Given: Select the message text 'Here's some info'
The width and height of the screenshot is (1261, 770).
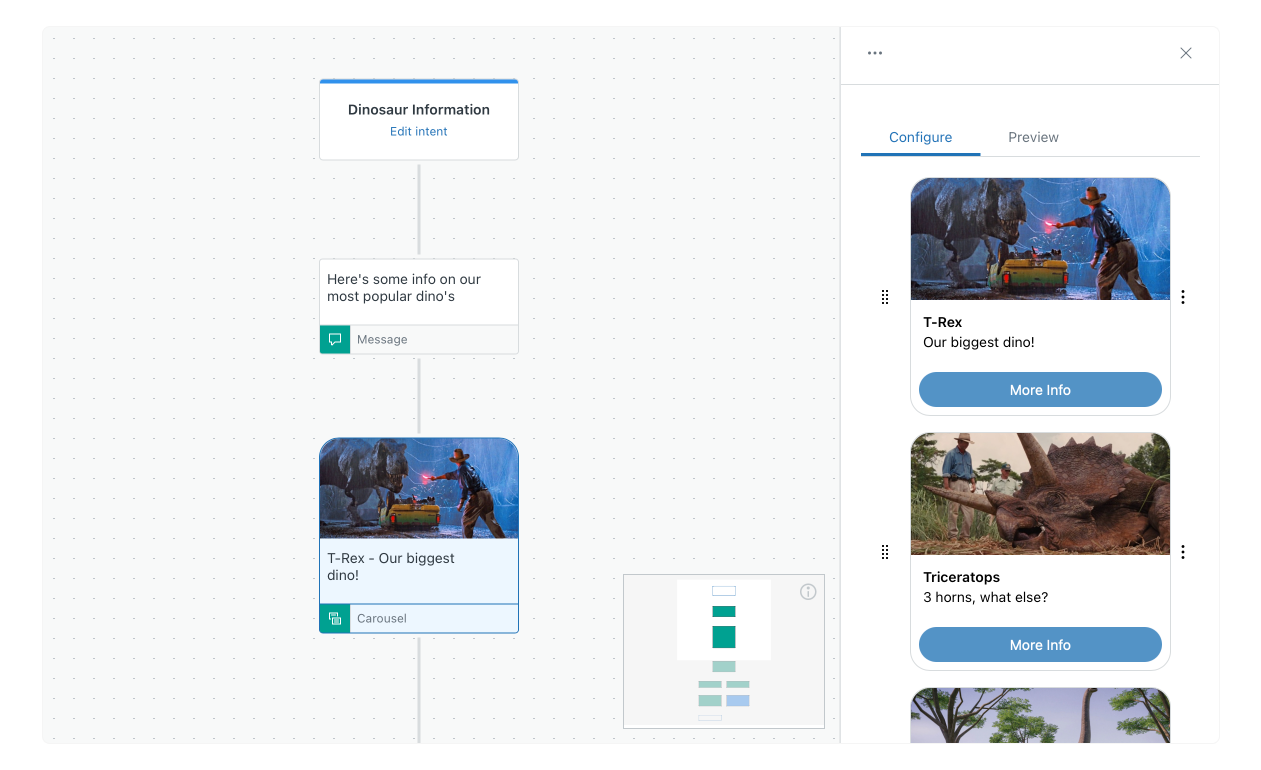Looking at the screenshot, I should (x=404, y=288).
